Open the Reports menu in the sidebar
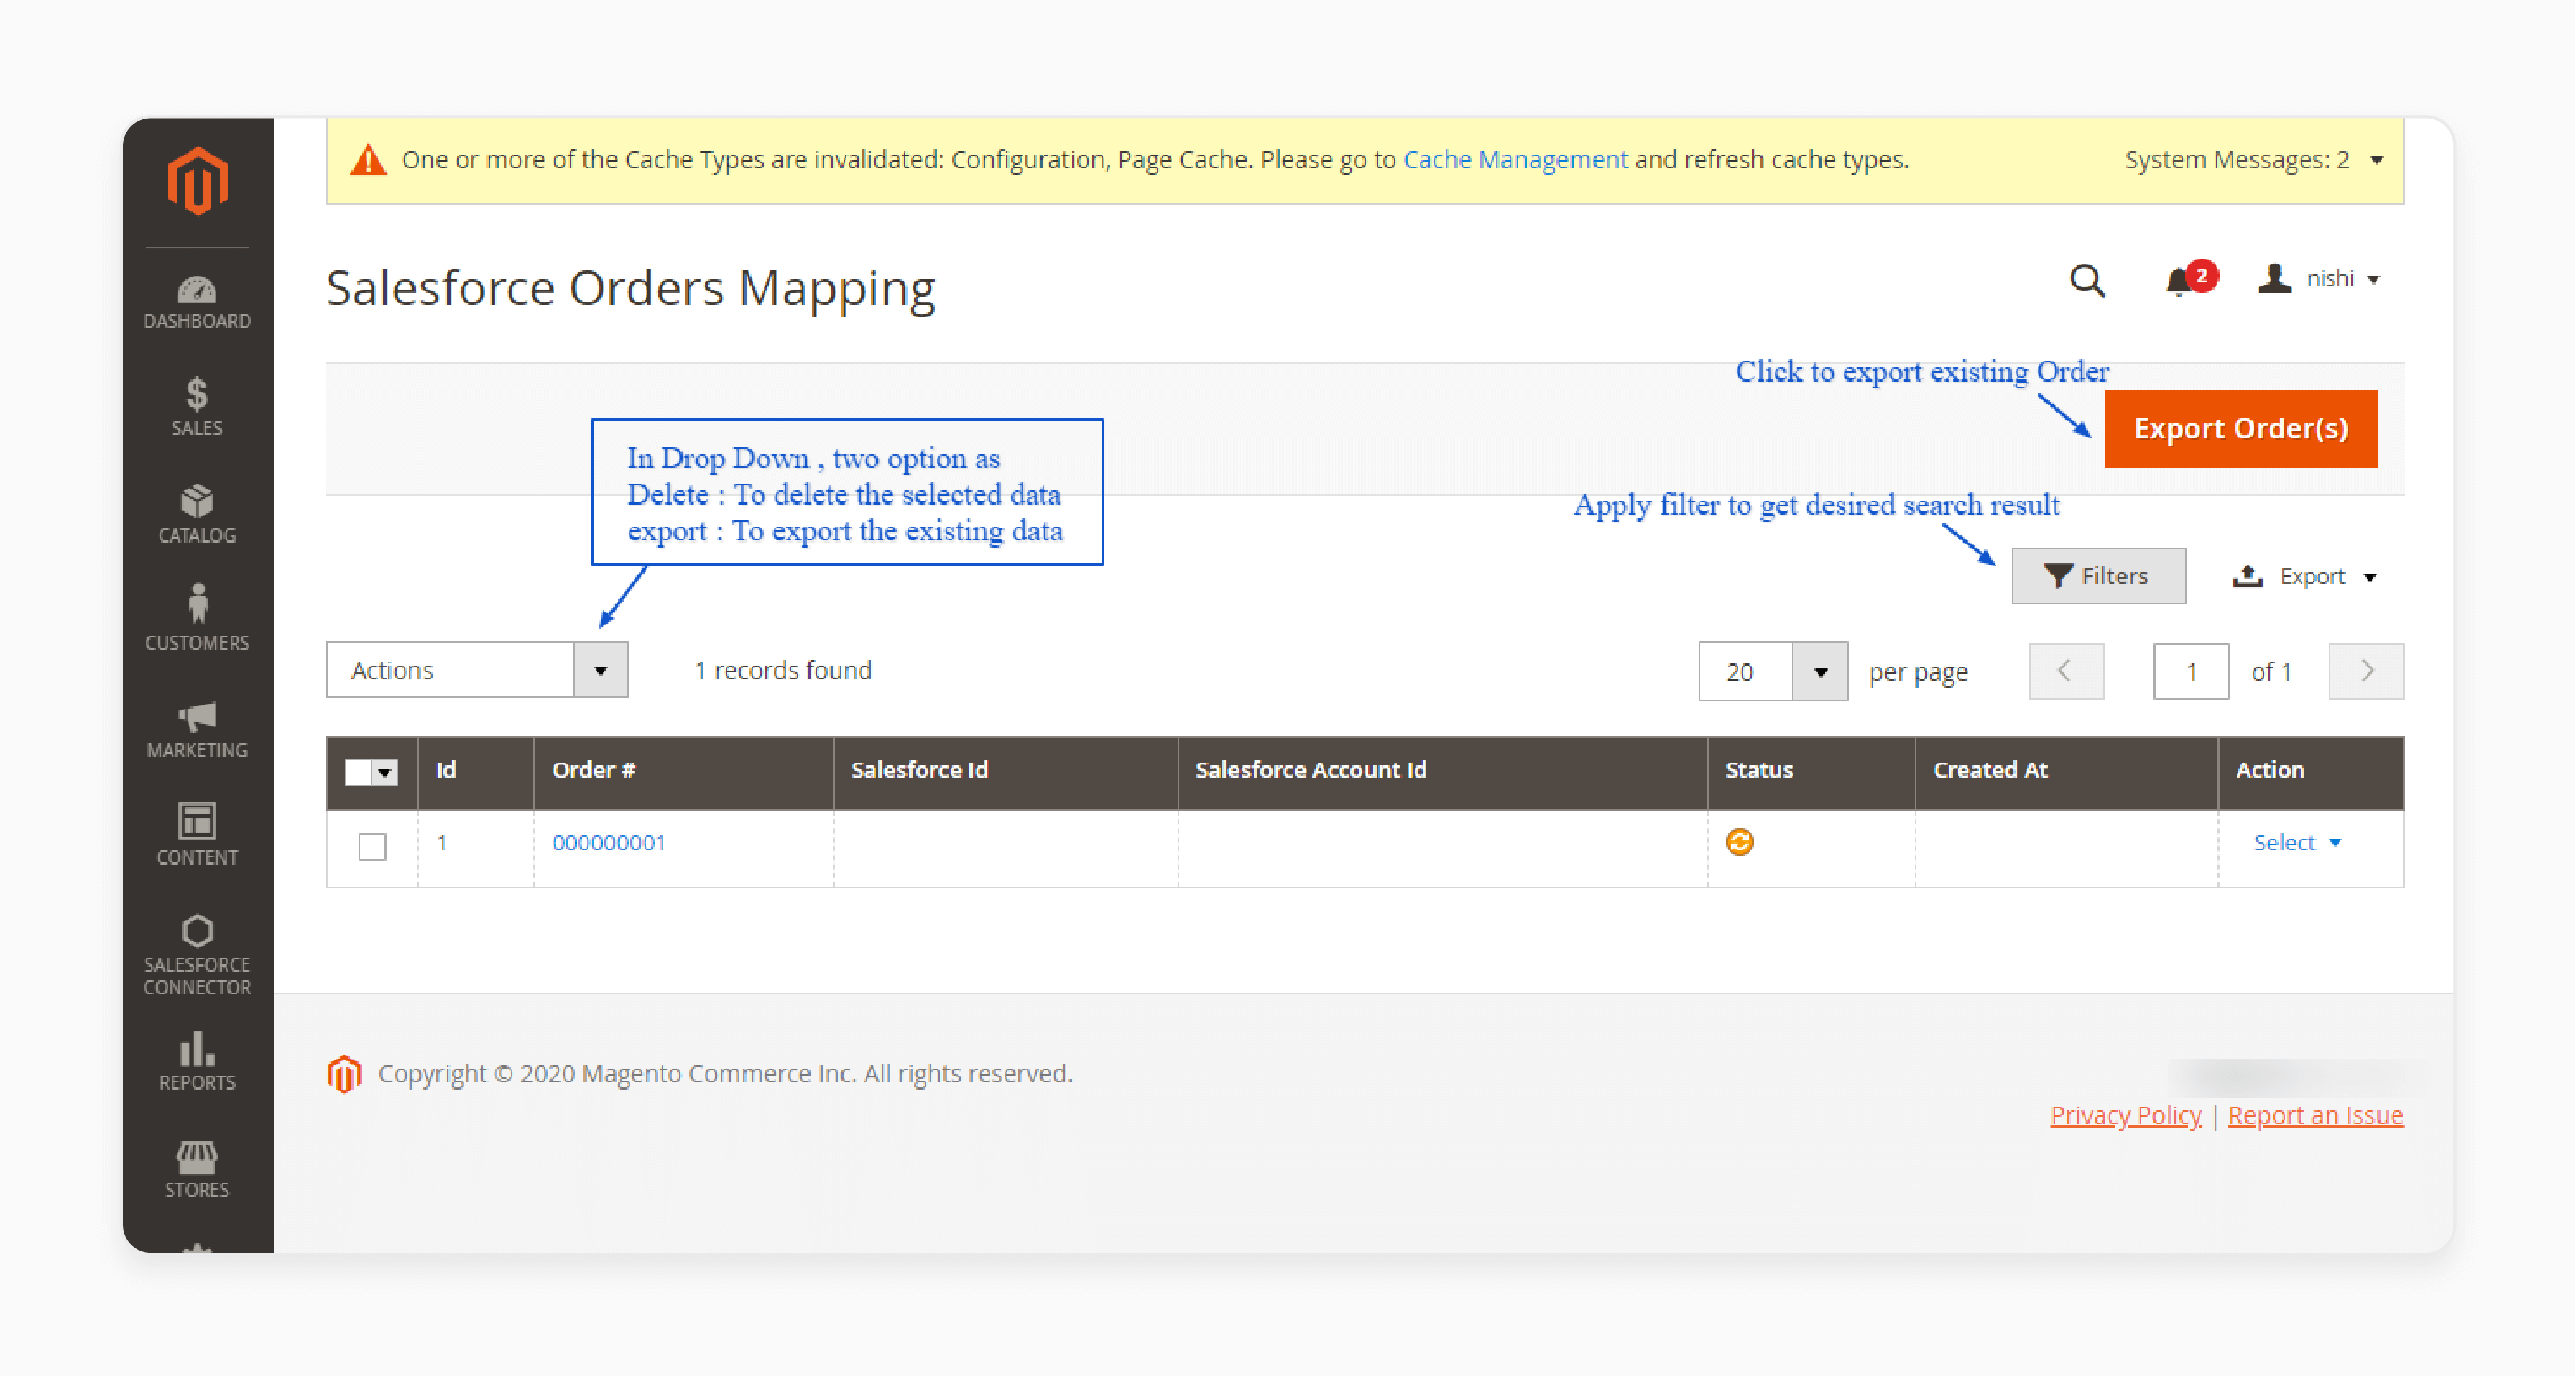The image size is (2576, 1377). point(197,1062)
